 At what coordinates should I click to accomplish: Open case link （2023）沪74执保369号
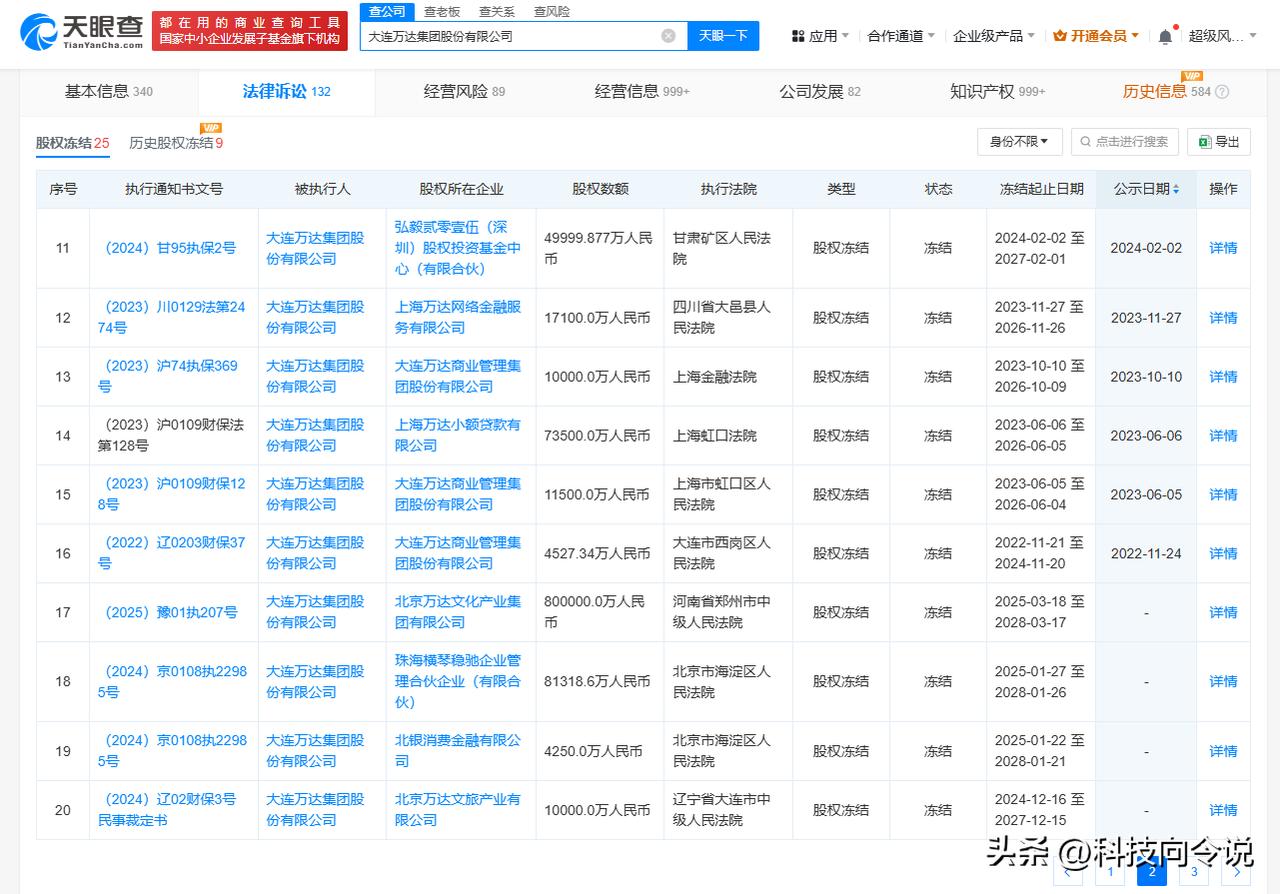coord(168,376)
